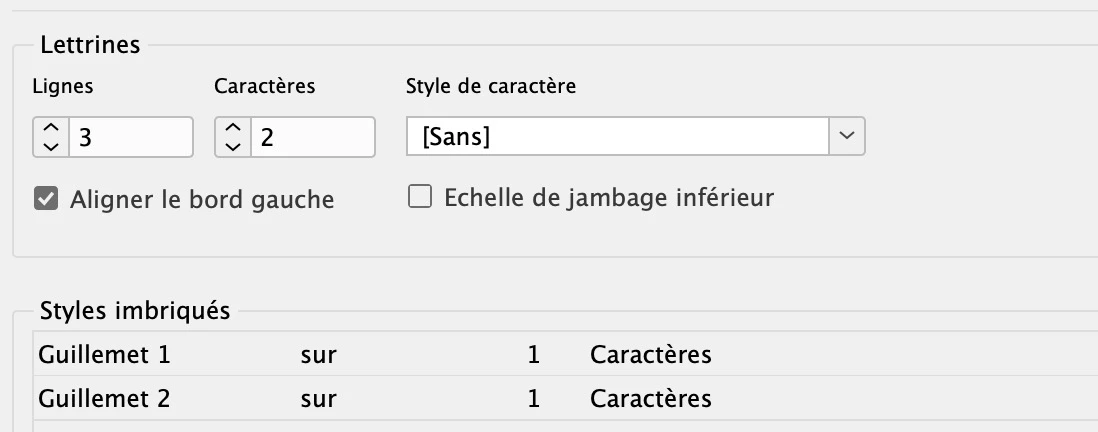Click the Lignes number field

tap(130, 137)
